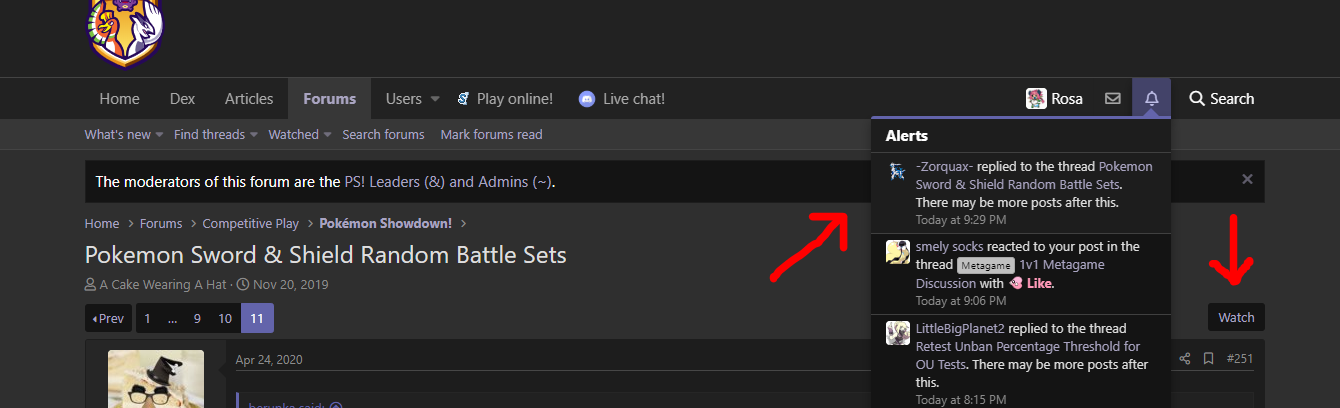This screenshot has height=408, width=1340.
Task: Go to the Articles tab
Action: tap(249, 99)
